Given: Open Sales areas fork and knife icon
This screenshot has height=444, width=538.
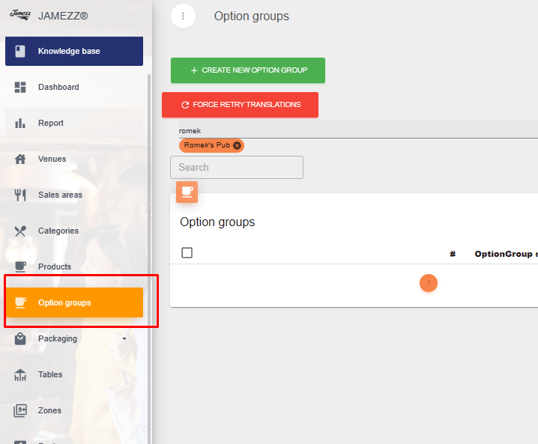Looking at the screenshot, I should point(20,195).
